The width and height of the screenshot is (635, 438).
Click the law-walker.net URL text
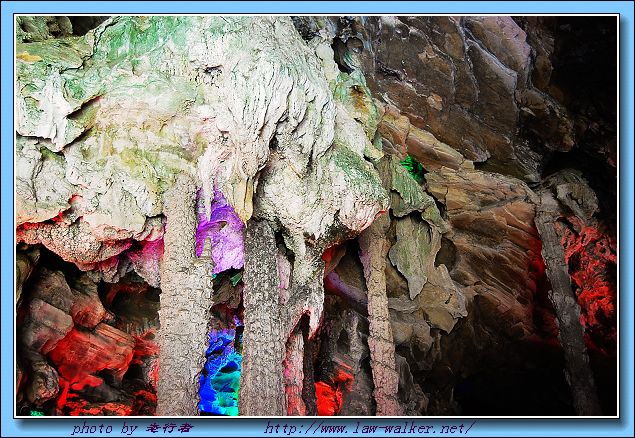pos(370,428)
